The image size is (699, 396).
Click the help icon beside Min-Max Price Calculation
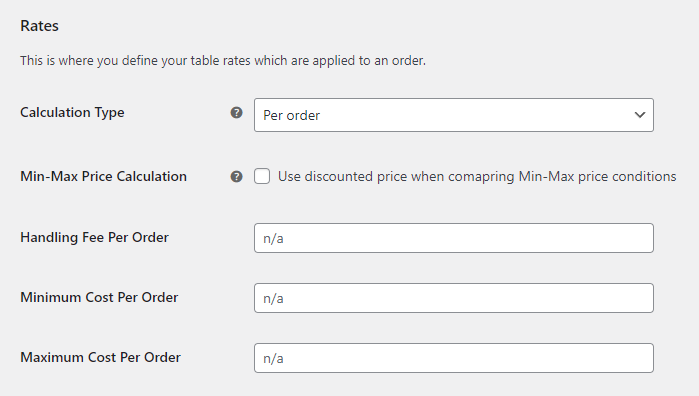click(x=236, y=177)
